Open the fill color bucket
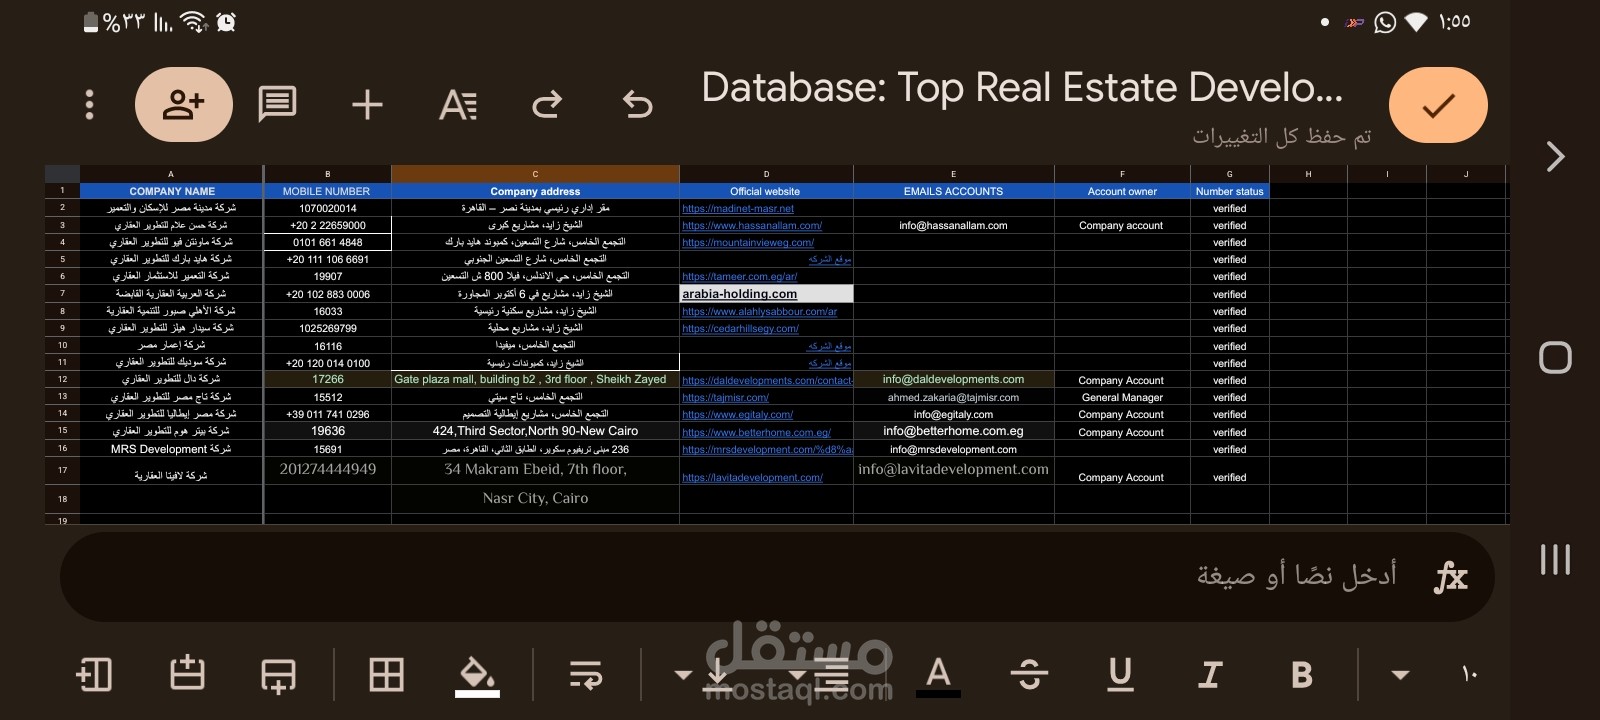The height and width of the screenshot is (720, 1600). 477,675
